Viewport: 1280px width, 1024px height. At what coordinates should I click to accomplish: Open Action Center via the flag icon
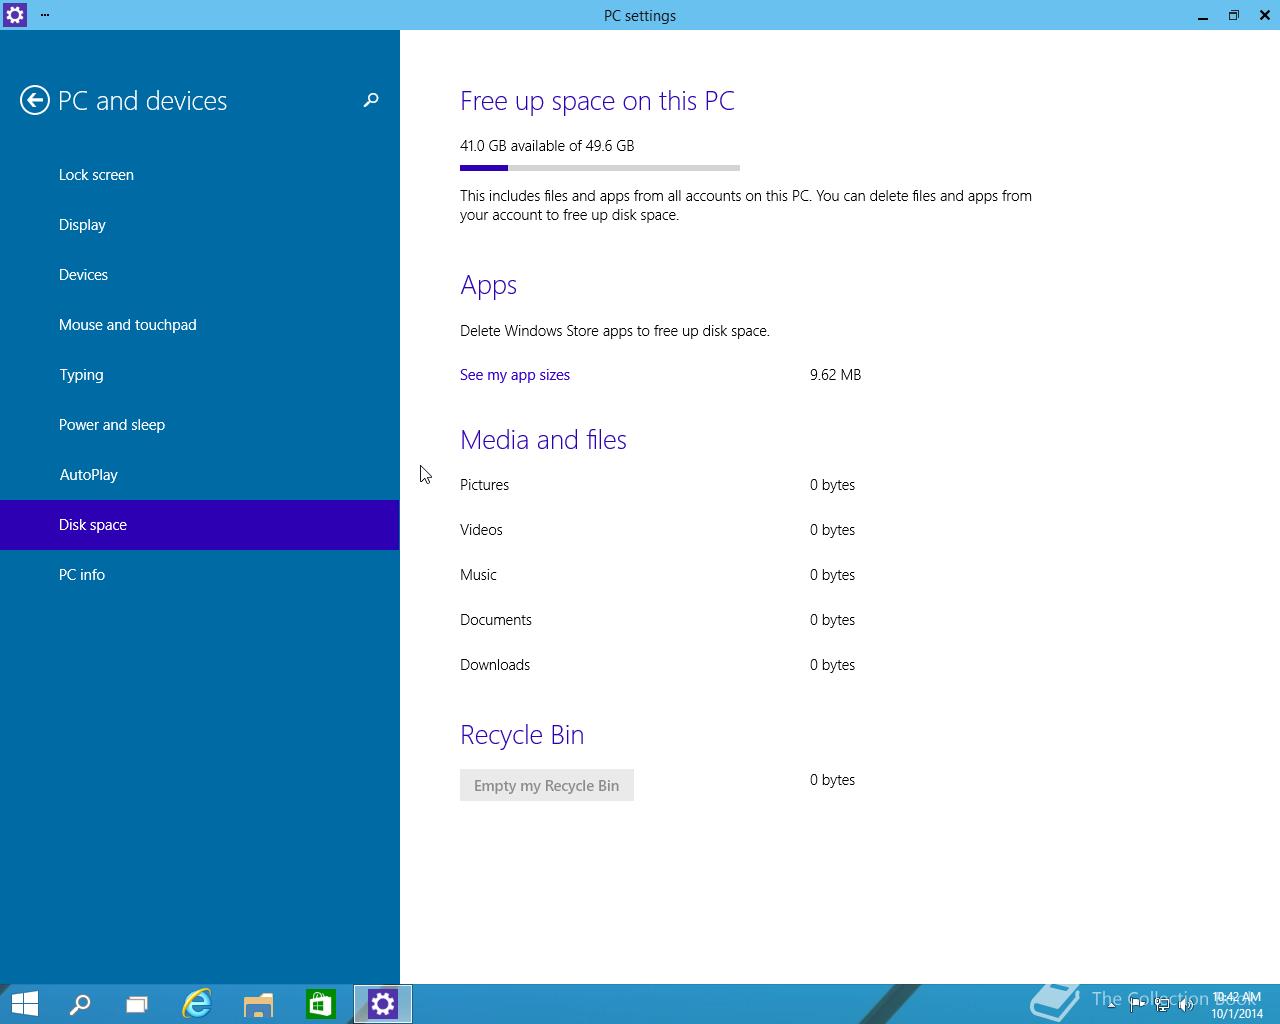pyautogui.click(x=1138, y=1005)
